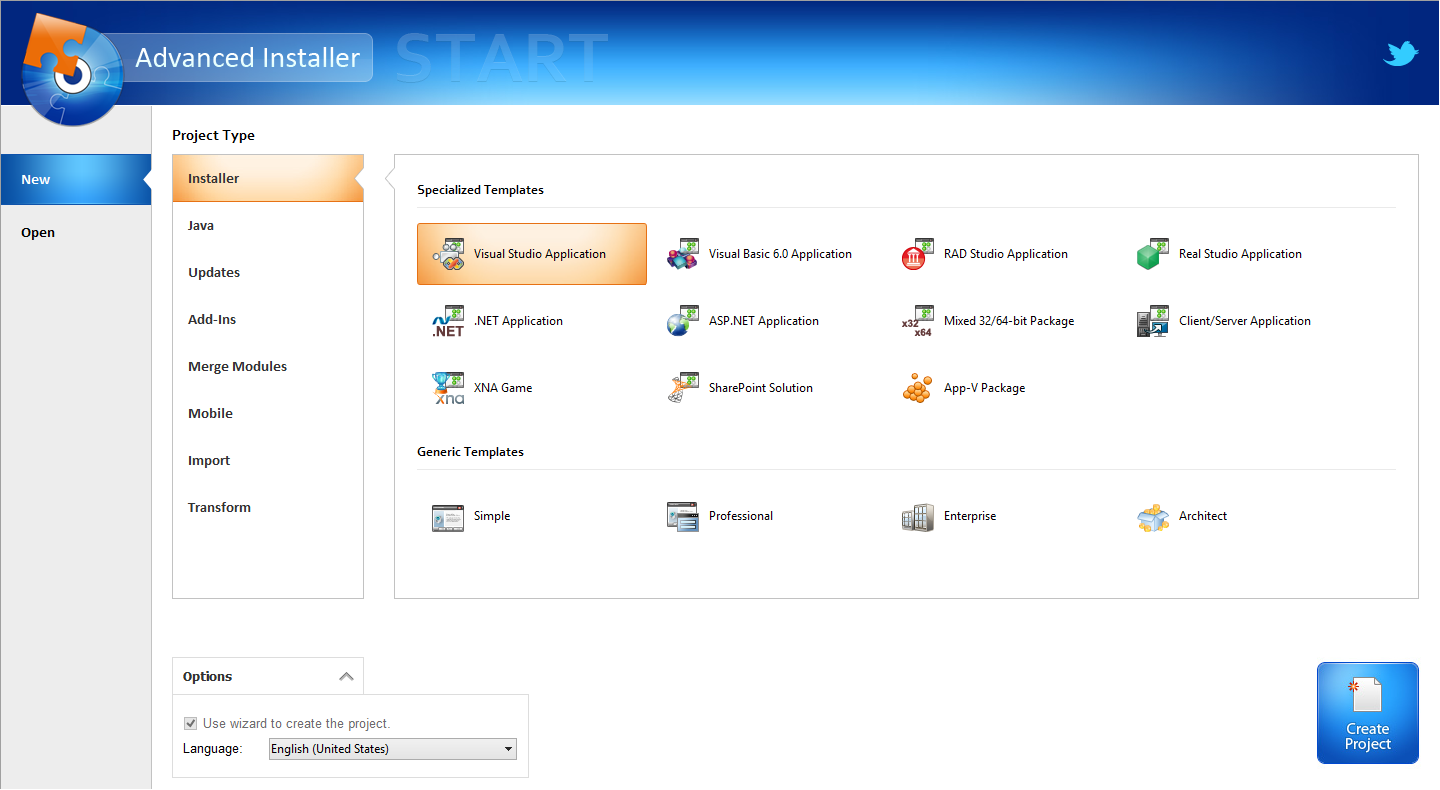
Task: Select the SharePoint Solution template icon
Action: pos(683,389)
